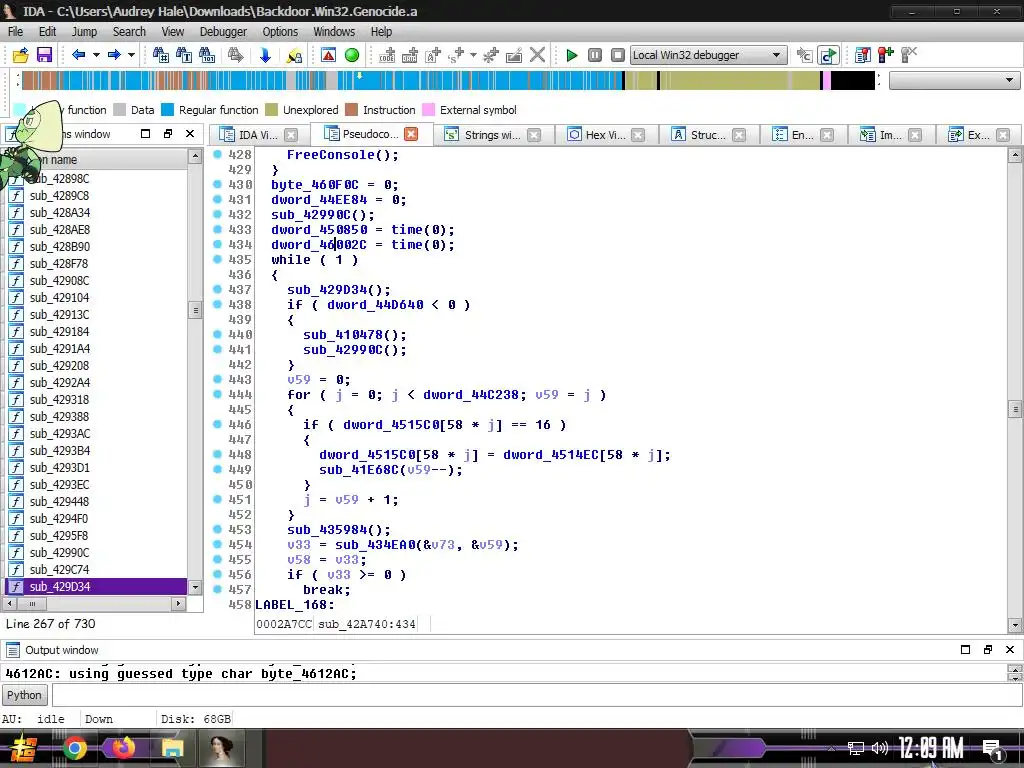This screenshot has width=1024, height=768.
Task: Stop the debugged process
Action: pos(617,55)
